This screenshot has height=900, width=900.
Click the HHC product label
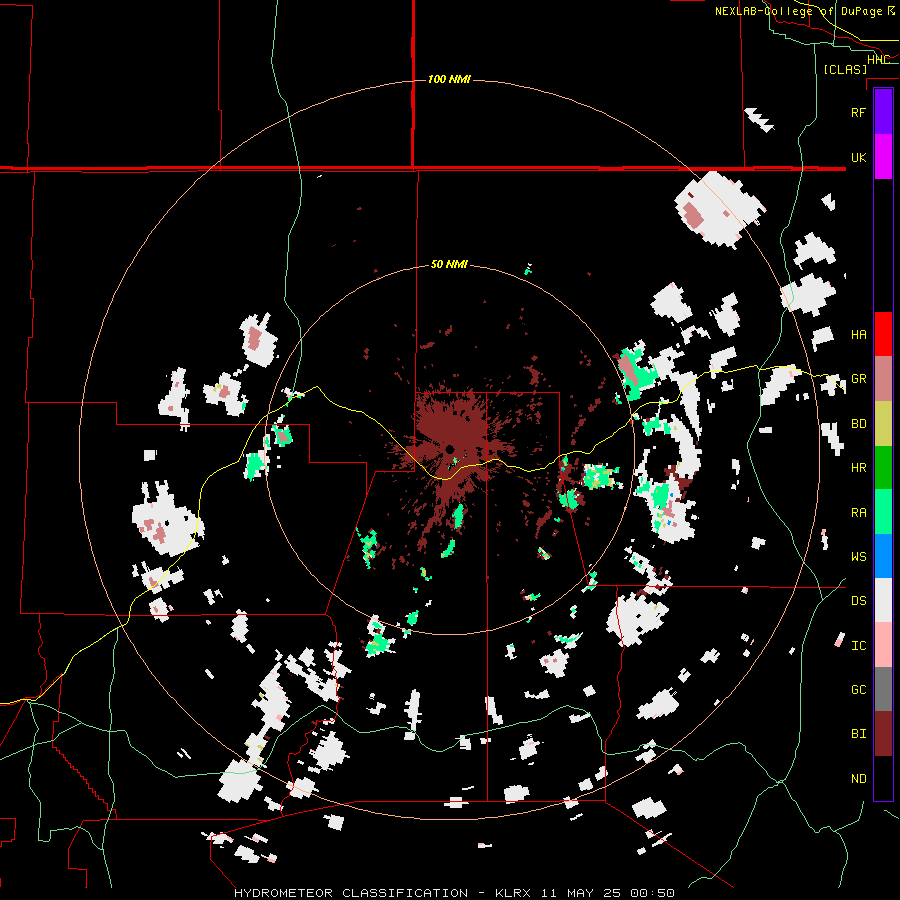[x=878, y=60]
